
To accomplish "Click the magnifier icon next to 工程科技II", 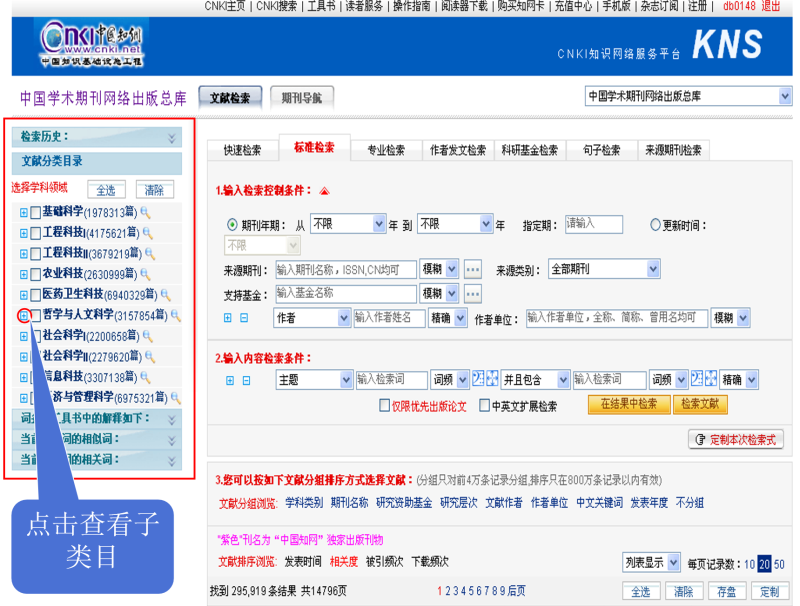I will [150, 254].
